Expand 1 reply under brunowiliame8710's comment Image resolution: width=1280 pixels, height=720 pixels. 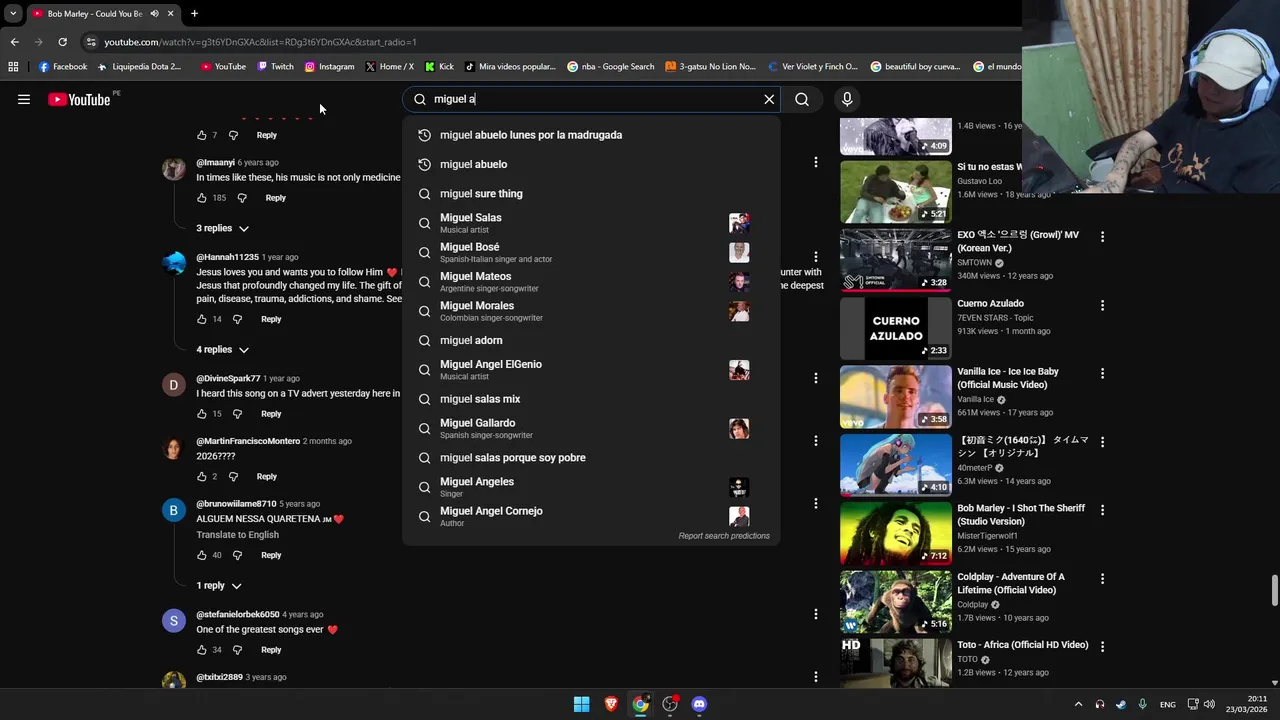[219, 585]
